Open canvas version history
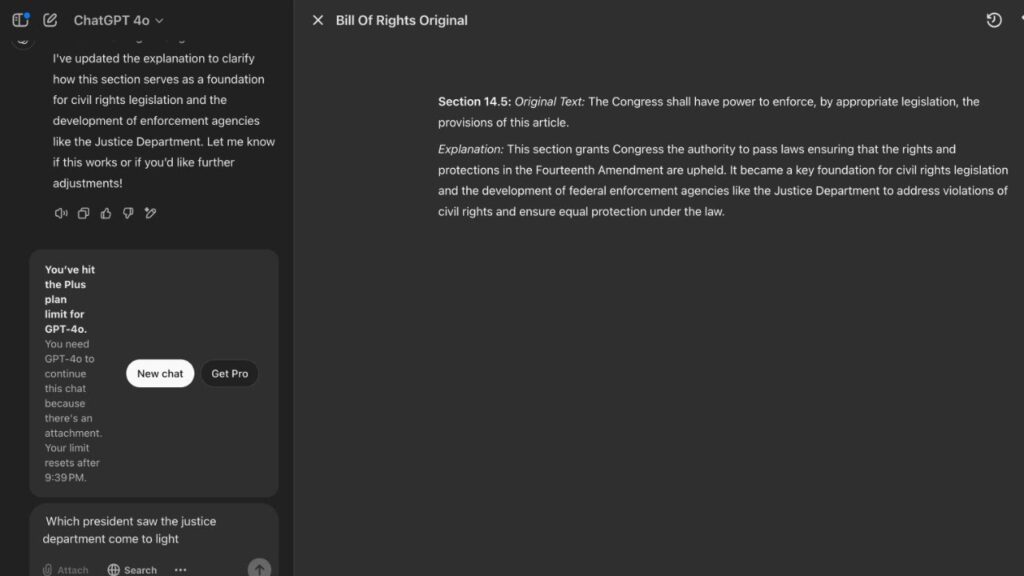The image size is (1024, 576). 993,20
